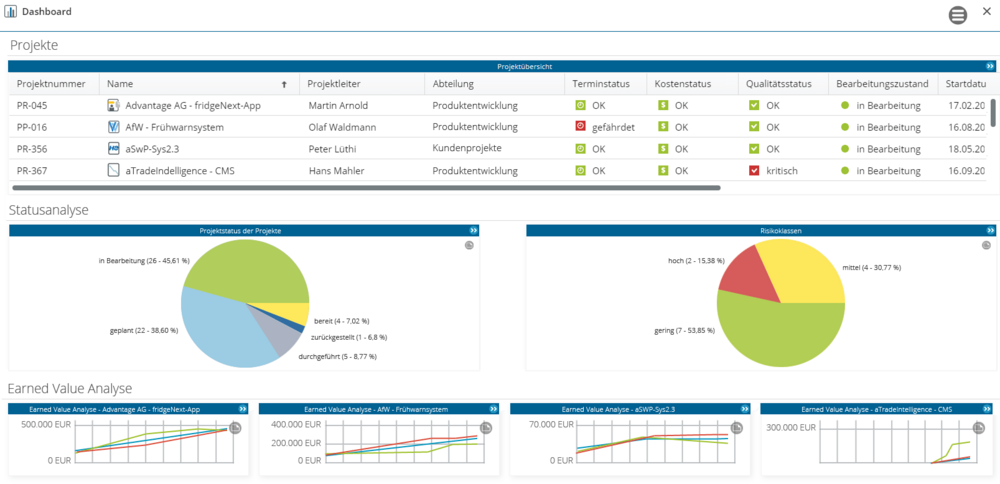Click the red 'kritisch' Qualitätsstatus checkbox
This screenshot has width=1000, height=484.
coord(755,170)
